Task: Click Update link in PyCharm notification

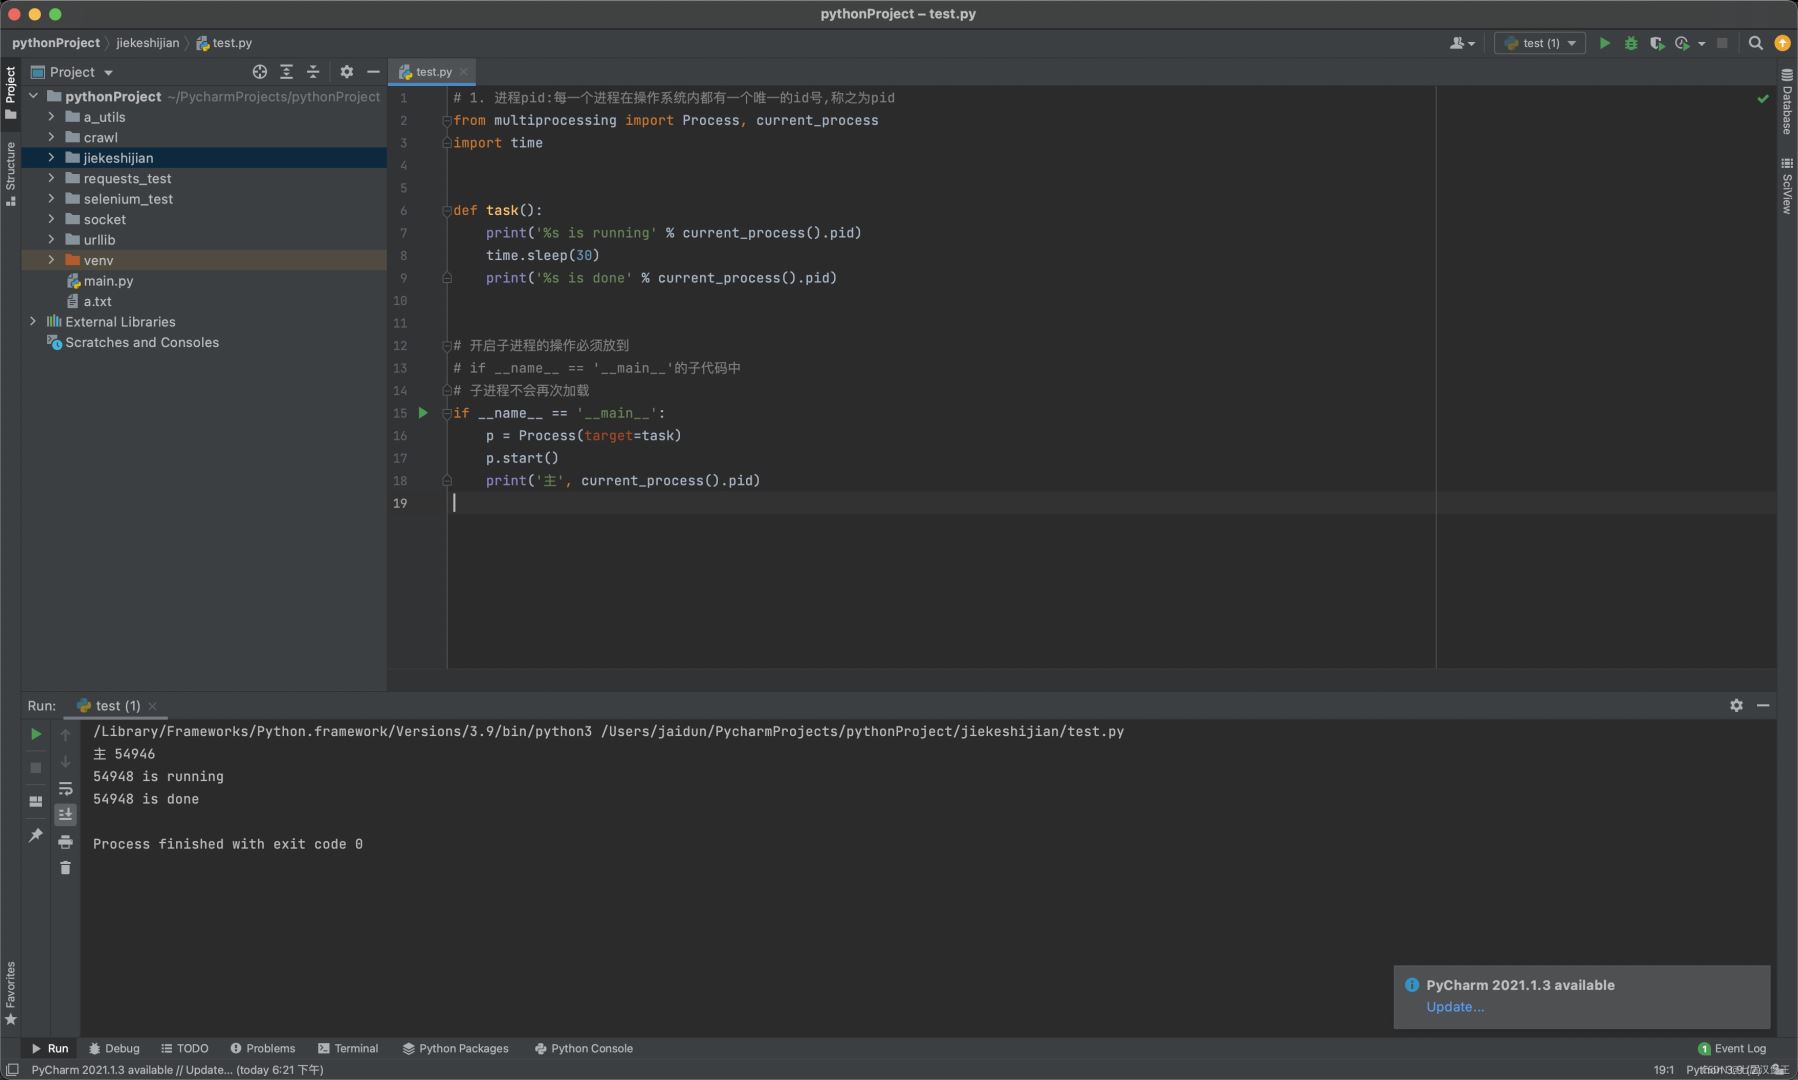Action: click(1454, 1007)
